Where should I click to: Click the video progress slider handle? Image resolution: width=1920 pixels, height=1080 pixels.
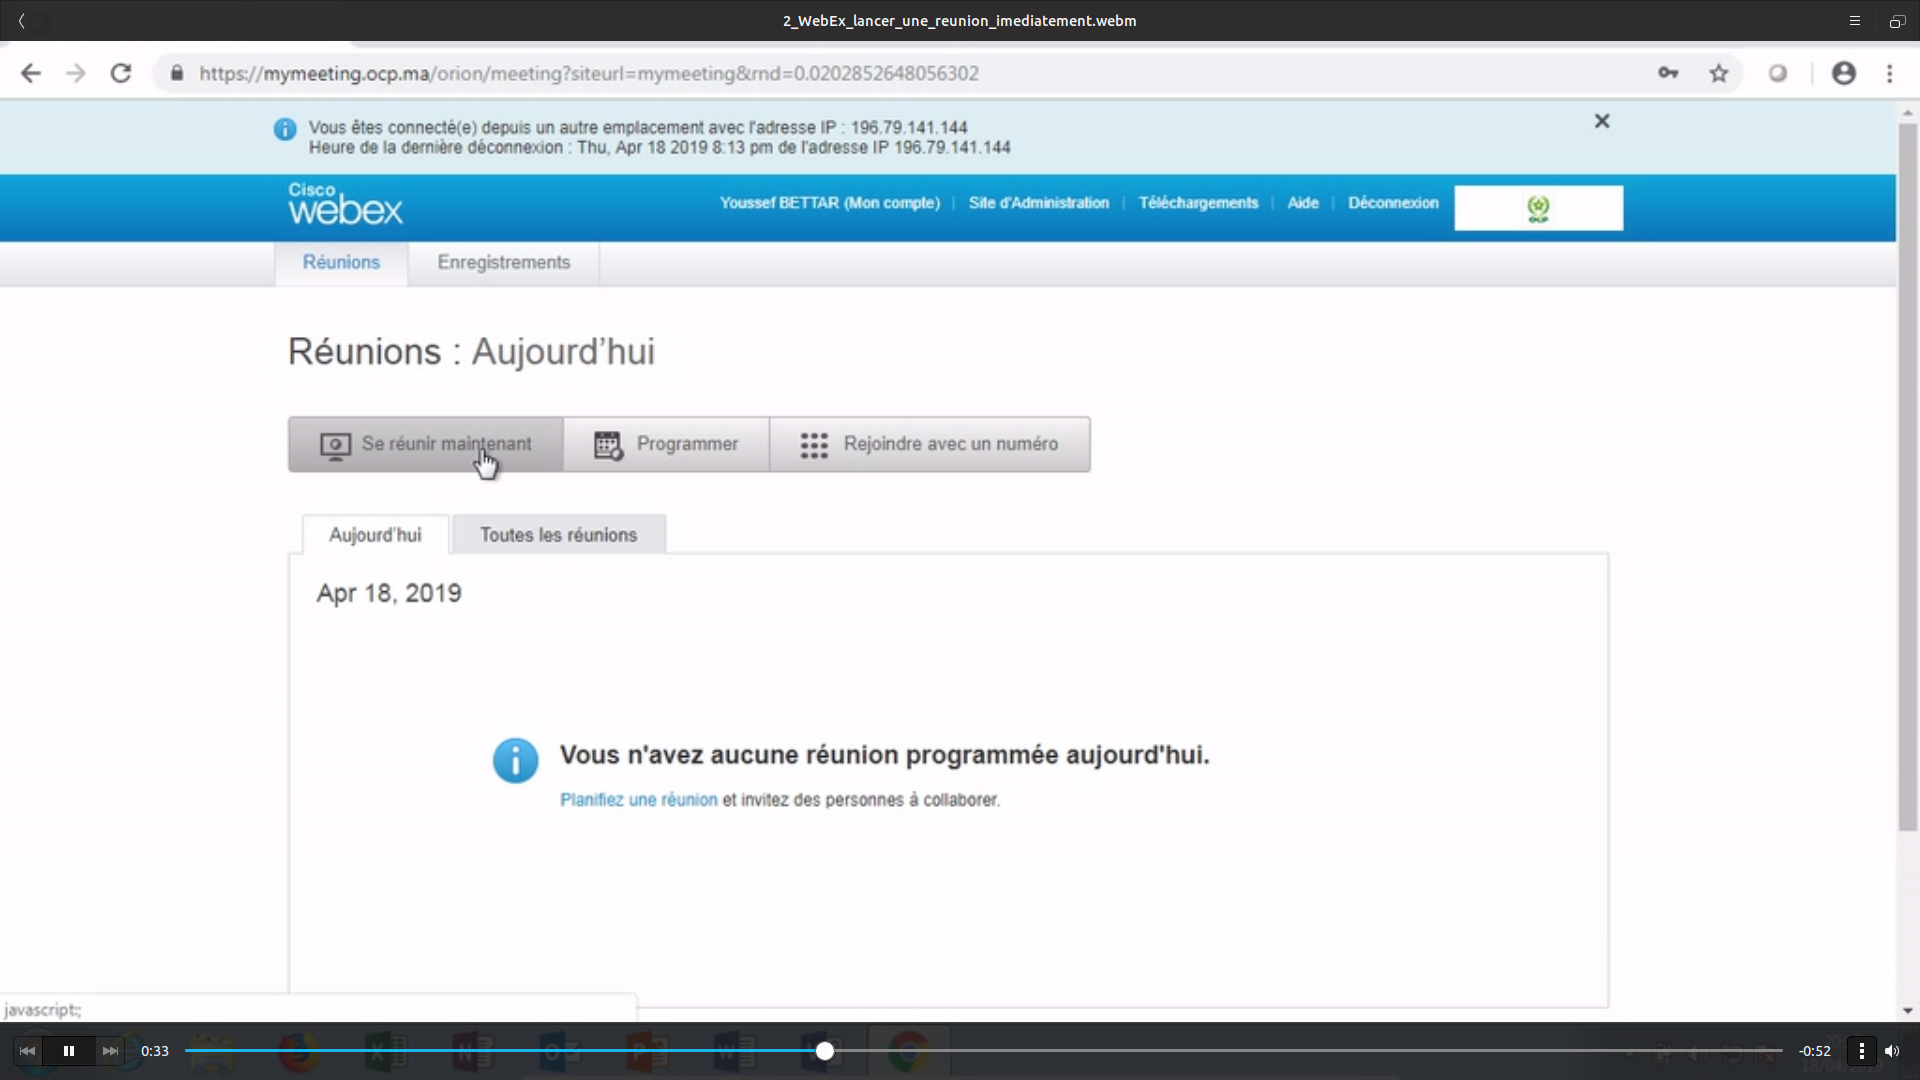[x=824, y=1051]
